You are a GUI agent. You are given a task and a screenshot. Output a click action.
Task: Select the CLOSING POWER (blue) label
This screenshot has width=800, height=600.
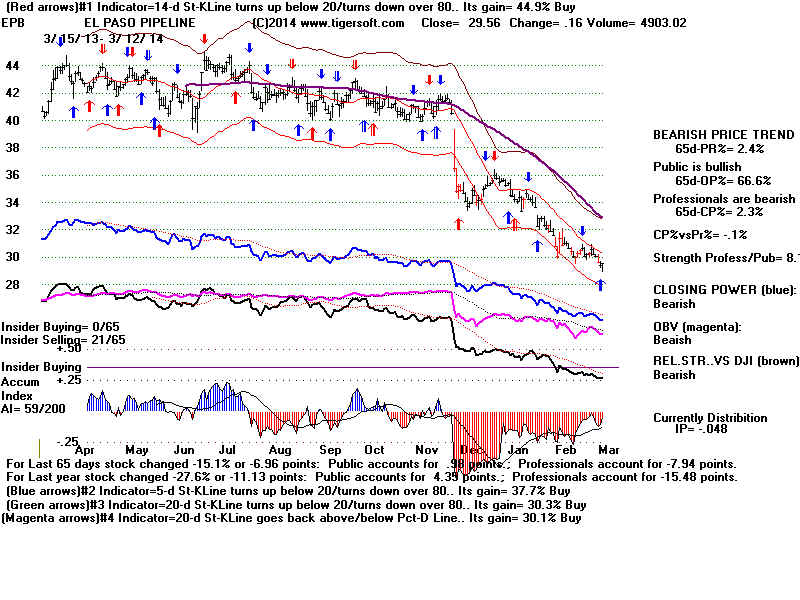724,290
